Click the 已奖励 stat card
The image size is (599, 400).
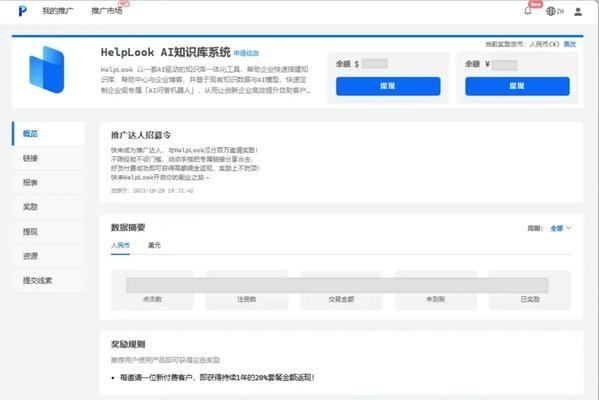pyautogui.click(x=530, y=290)
